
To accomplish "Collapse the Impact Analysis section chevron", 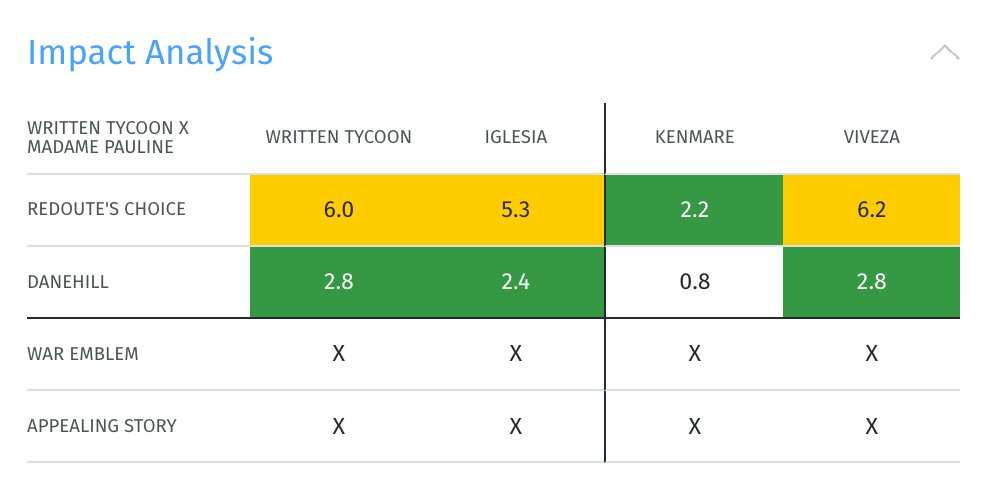I will (x=945, y=53).
